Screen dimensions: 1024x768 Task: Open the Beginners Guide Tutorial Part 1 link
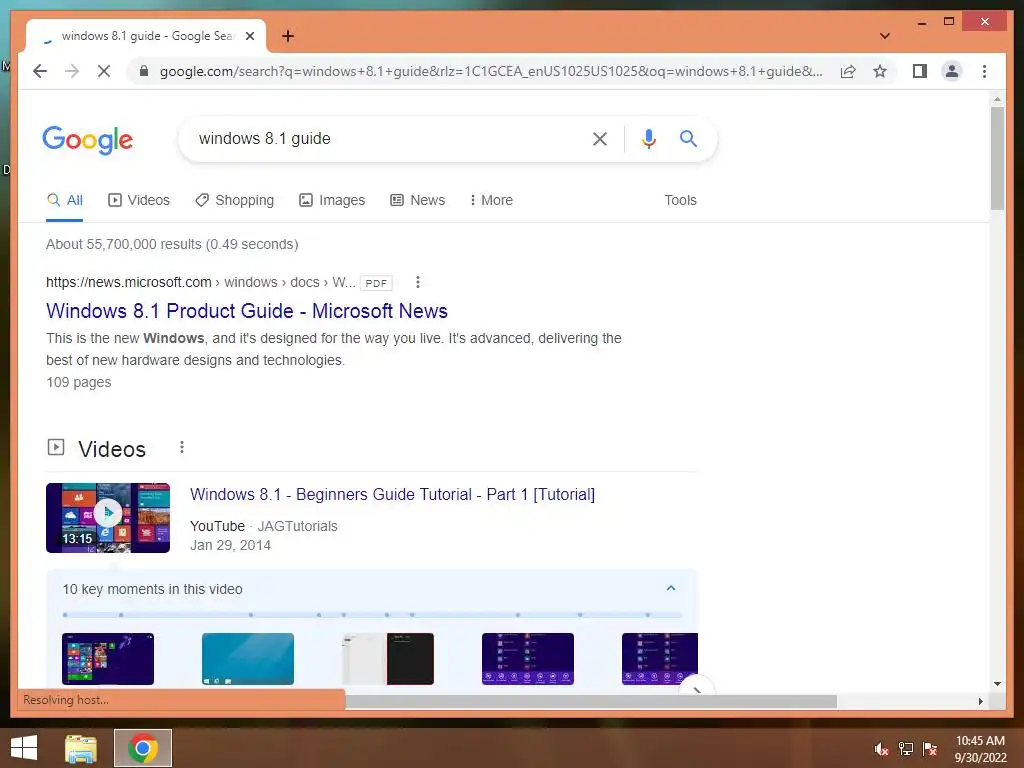click(392, 494)
